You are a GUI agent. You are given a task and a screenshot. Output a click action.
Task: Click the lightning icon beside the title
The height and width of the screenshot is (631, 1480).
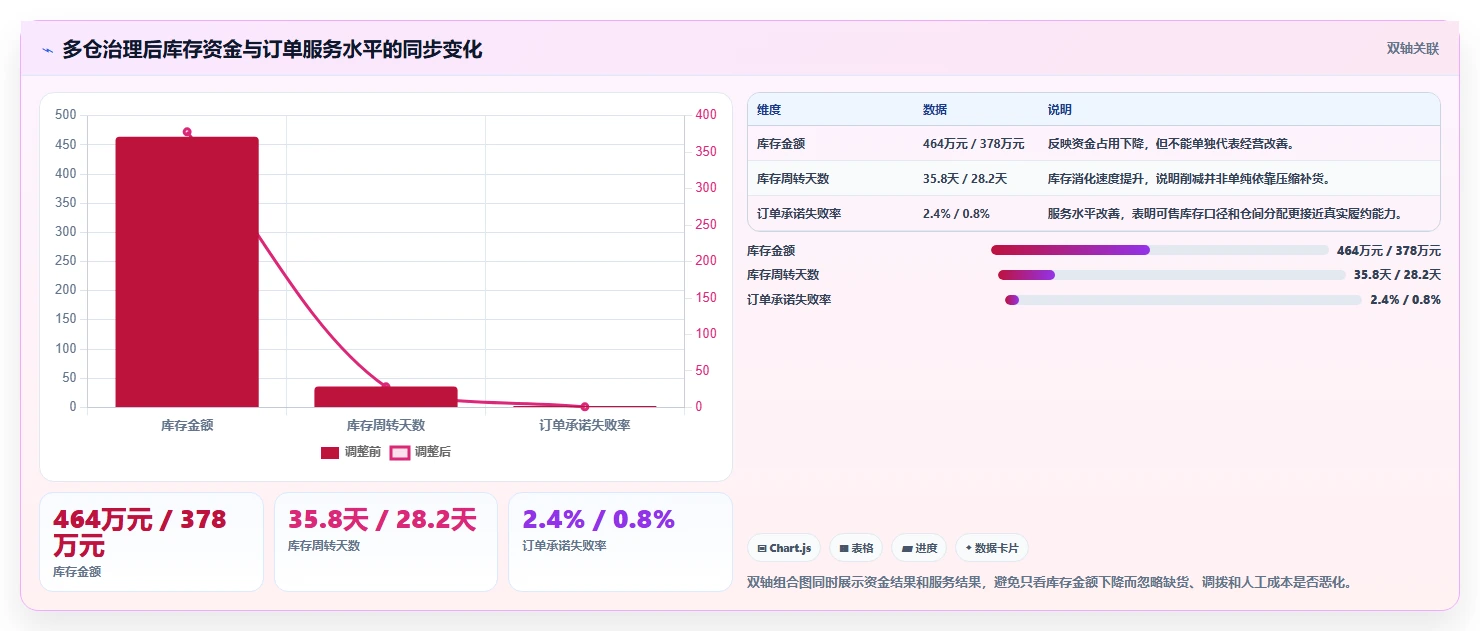tap(47, 50)
